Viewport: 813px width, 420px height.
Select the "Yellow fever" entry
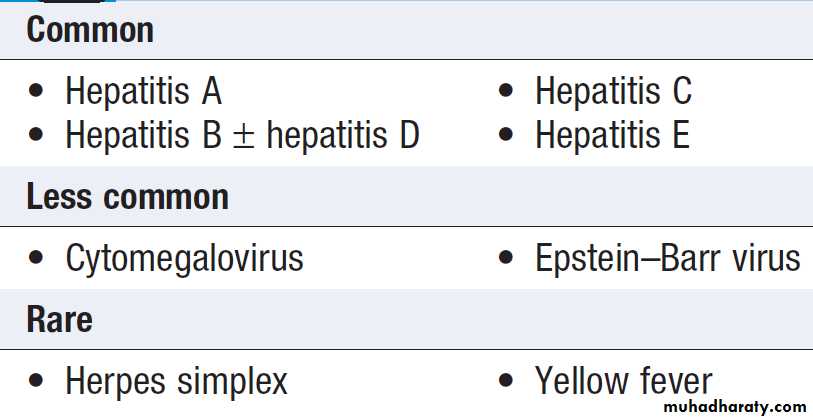[623, 381]
